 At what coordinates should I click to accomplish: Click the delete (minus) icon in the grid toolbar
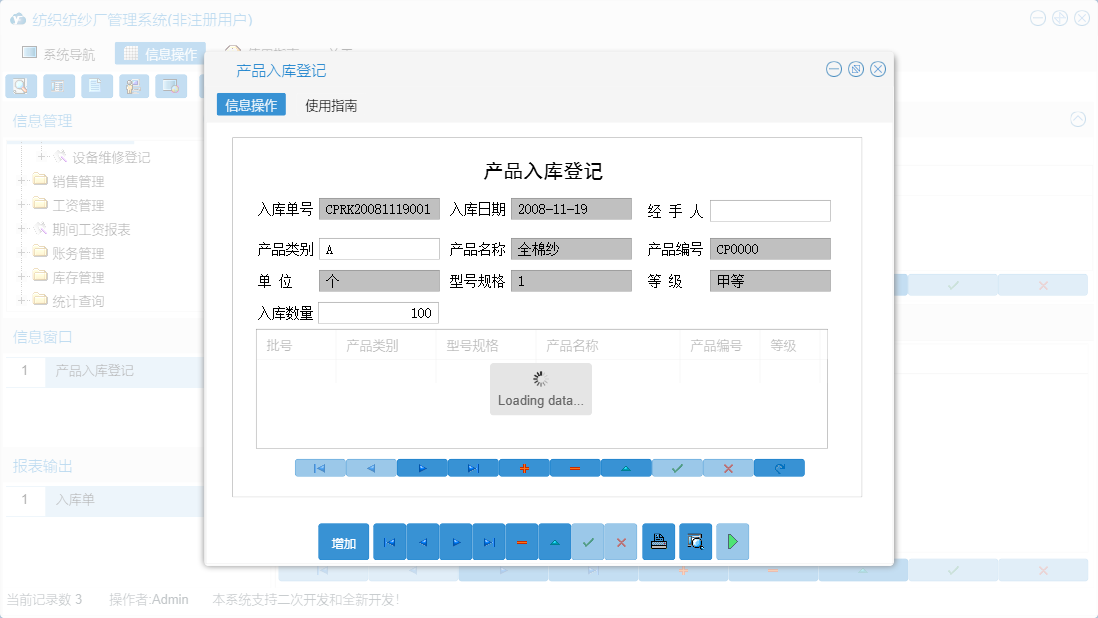(x=575, y=467)
